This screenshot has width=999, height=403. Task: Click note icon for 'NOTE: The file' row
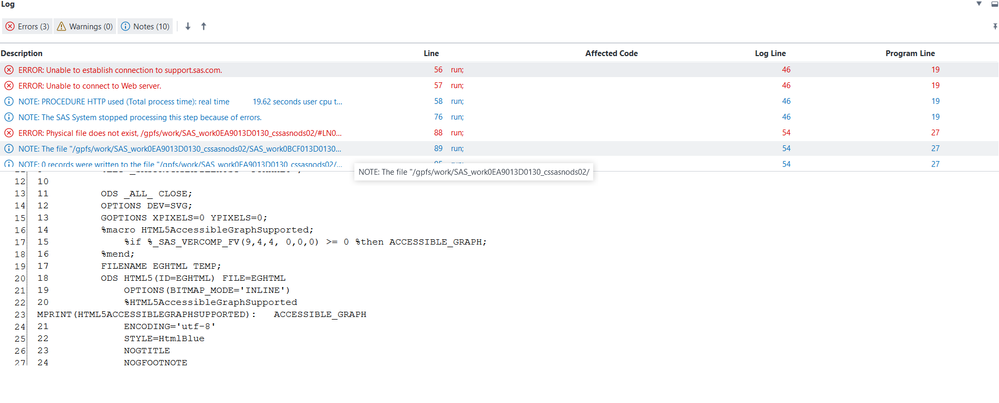coord(9,148)
